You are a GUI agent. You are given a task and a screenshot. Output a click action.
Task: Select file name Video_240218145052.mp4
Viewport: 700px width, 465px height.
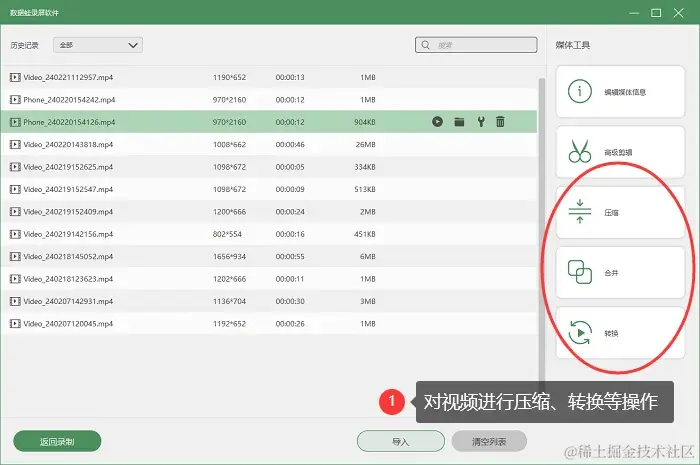coord(68,257)
